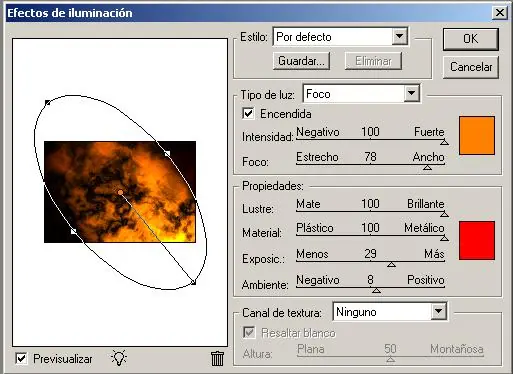Viewport: 513px width, 374px height.
Task: Click the Material value 100
Action: coord(370,228)
